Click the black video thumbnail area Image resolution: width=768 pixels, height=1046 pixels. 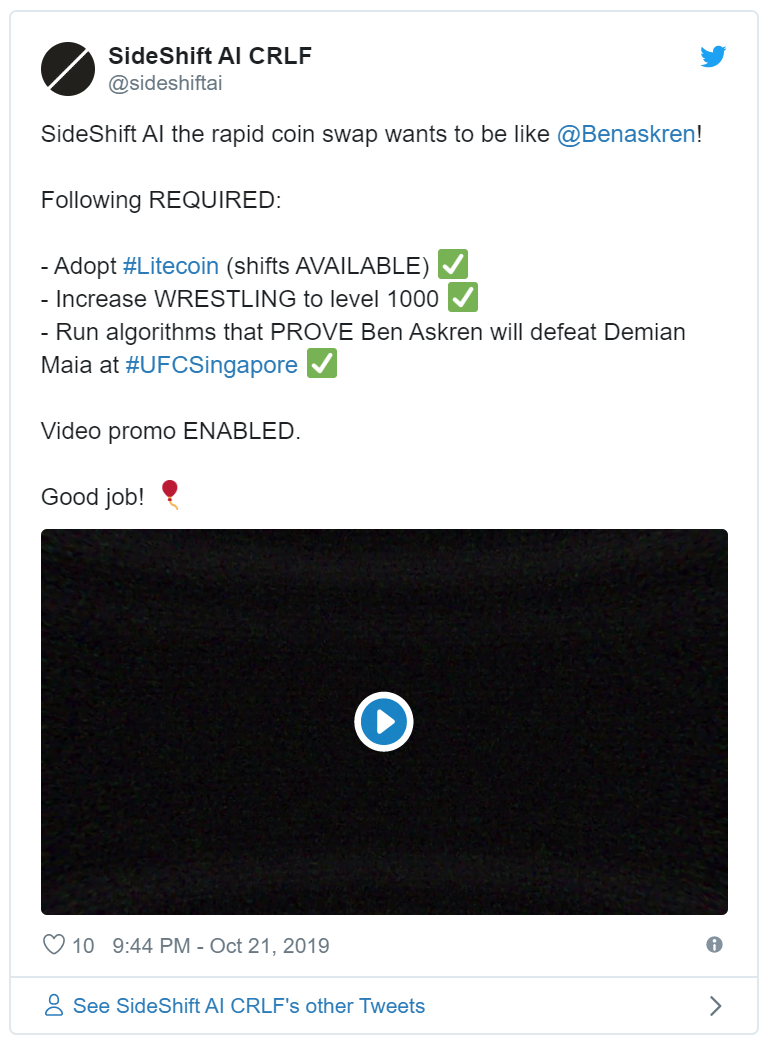tap(384, 722)
